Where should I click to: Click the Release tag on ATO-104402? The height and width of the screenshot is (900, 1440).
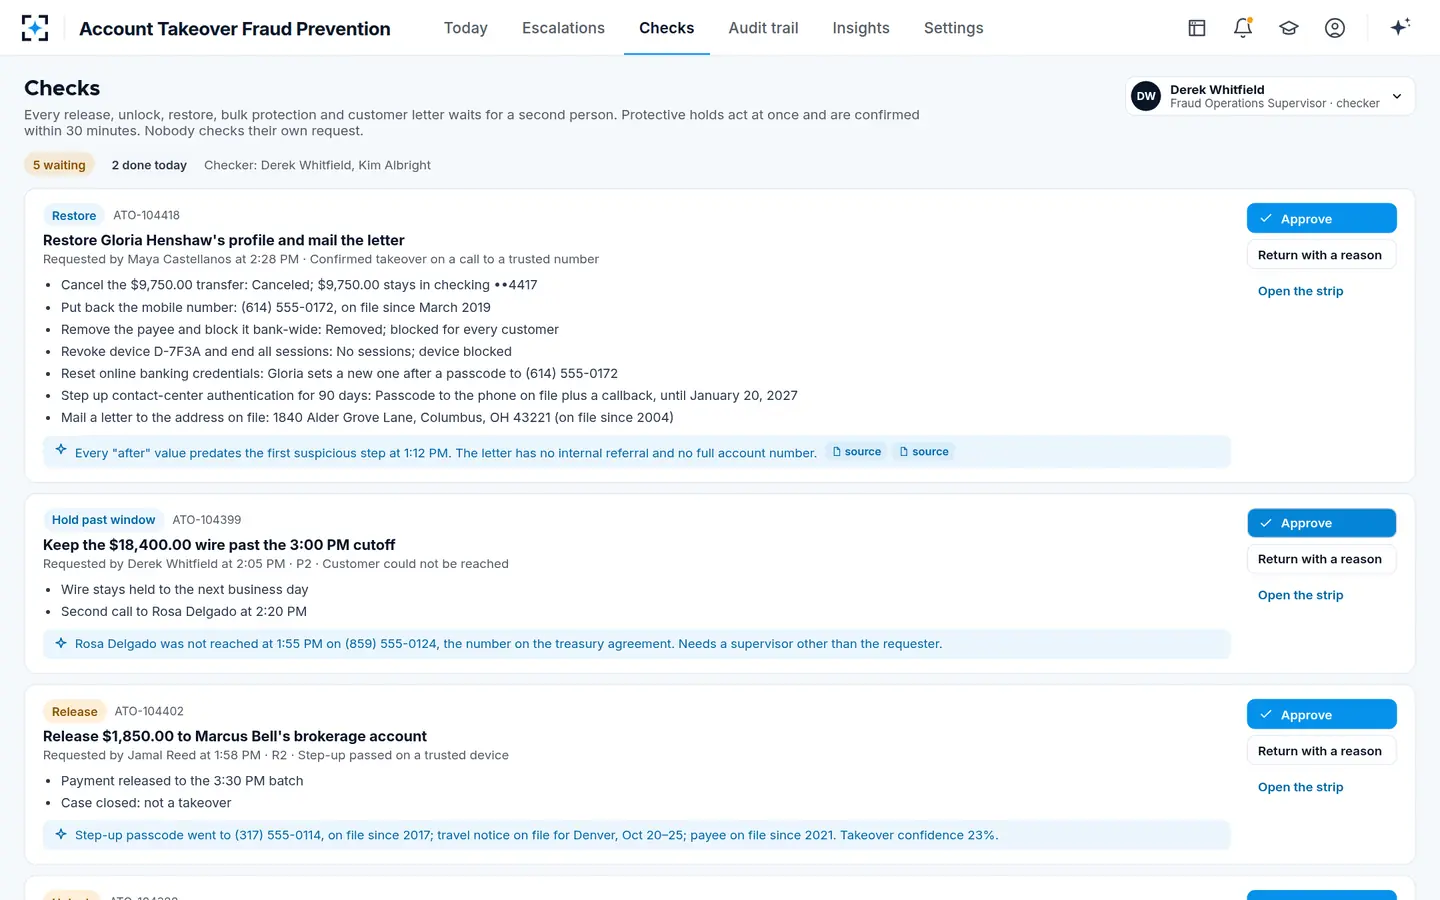tap(75, 711)
